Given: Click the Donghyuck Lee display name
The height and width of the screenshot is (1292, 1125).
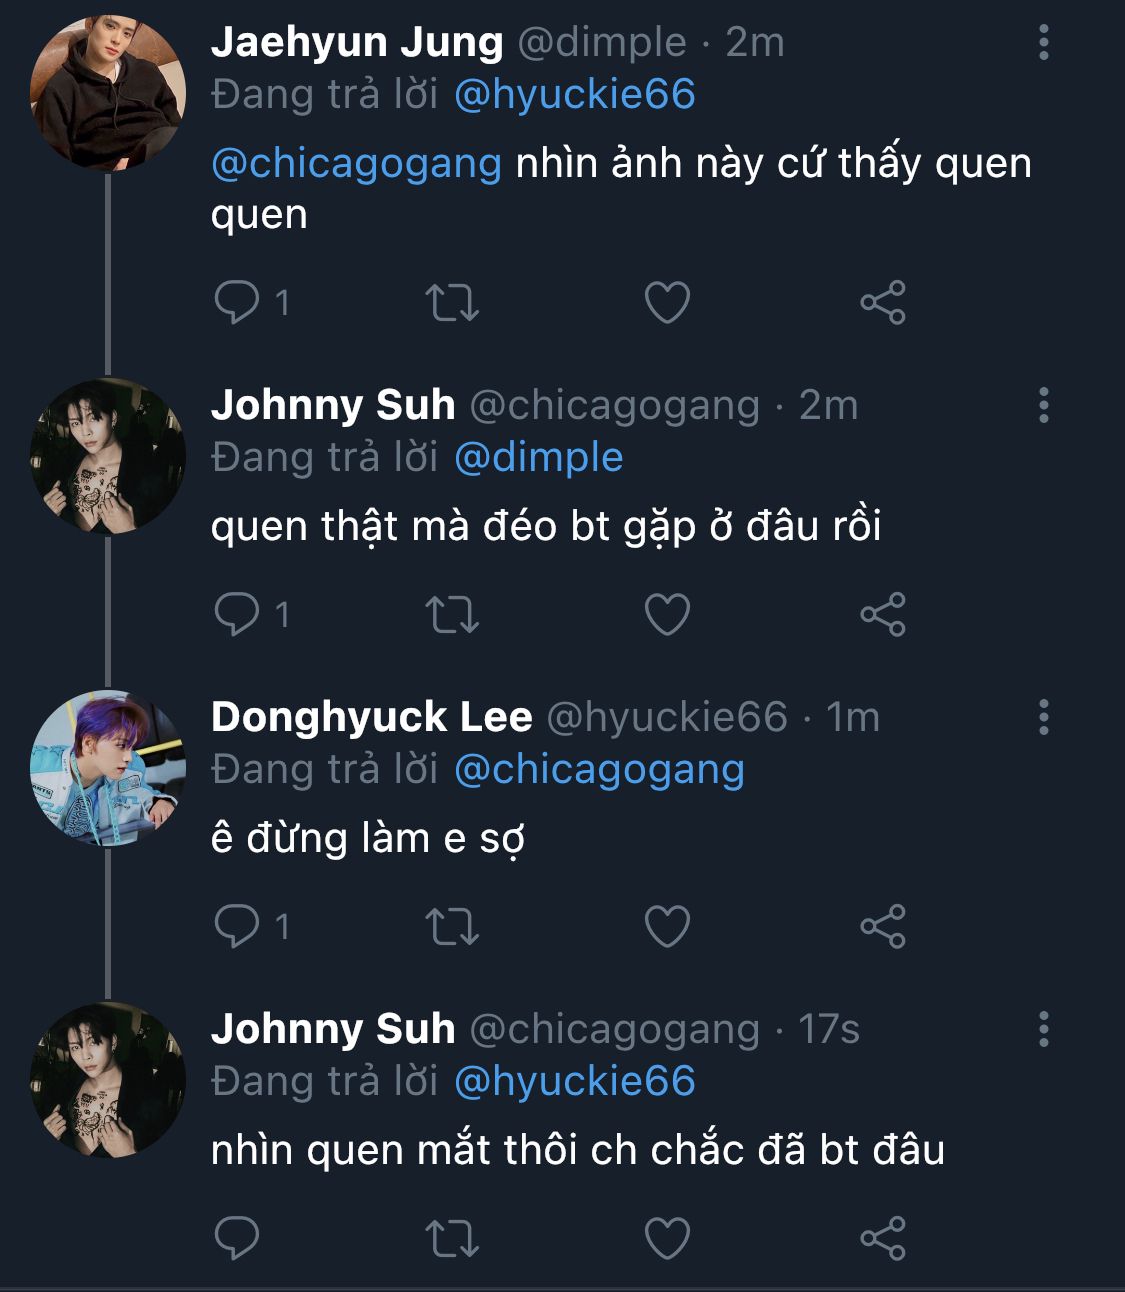Looking at the screenshot, I should pos(371,717).
